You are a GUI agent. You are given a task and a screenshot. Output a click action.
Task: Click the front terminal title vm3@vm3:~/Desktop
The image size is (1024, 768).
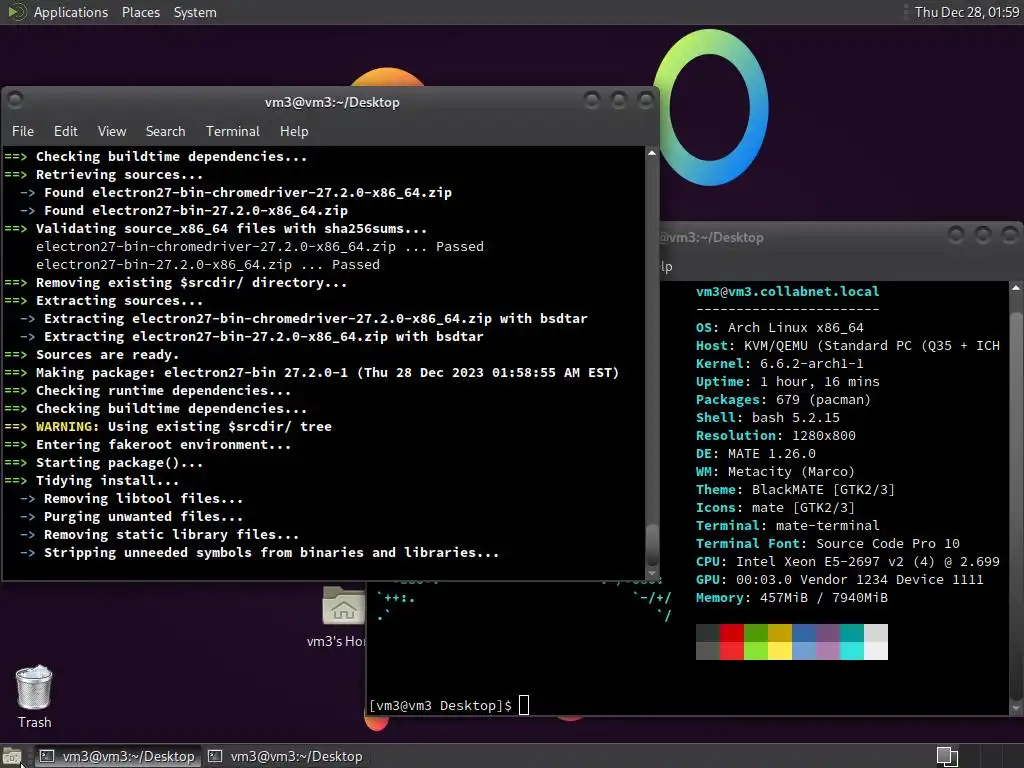(x=332, y=102)
